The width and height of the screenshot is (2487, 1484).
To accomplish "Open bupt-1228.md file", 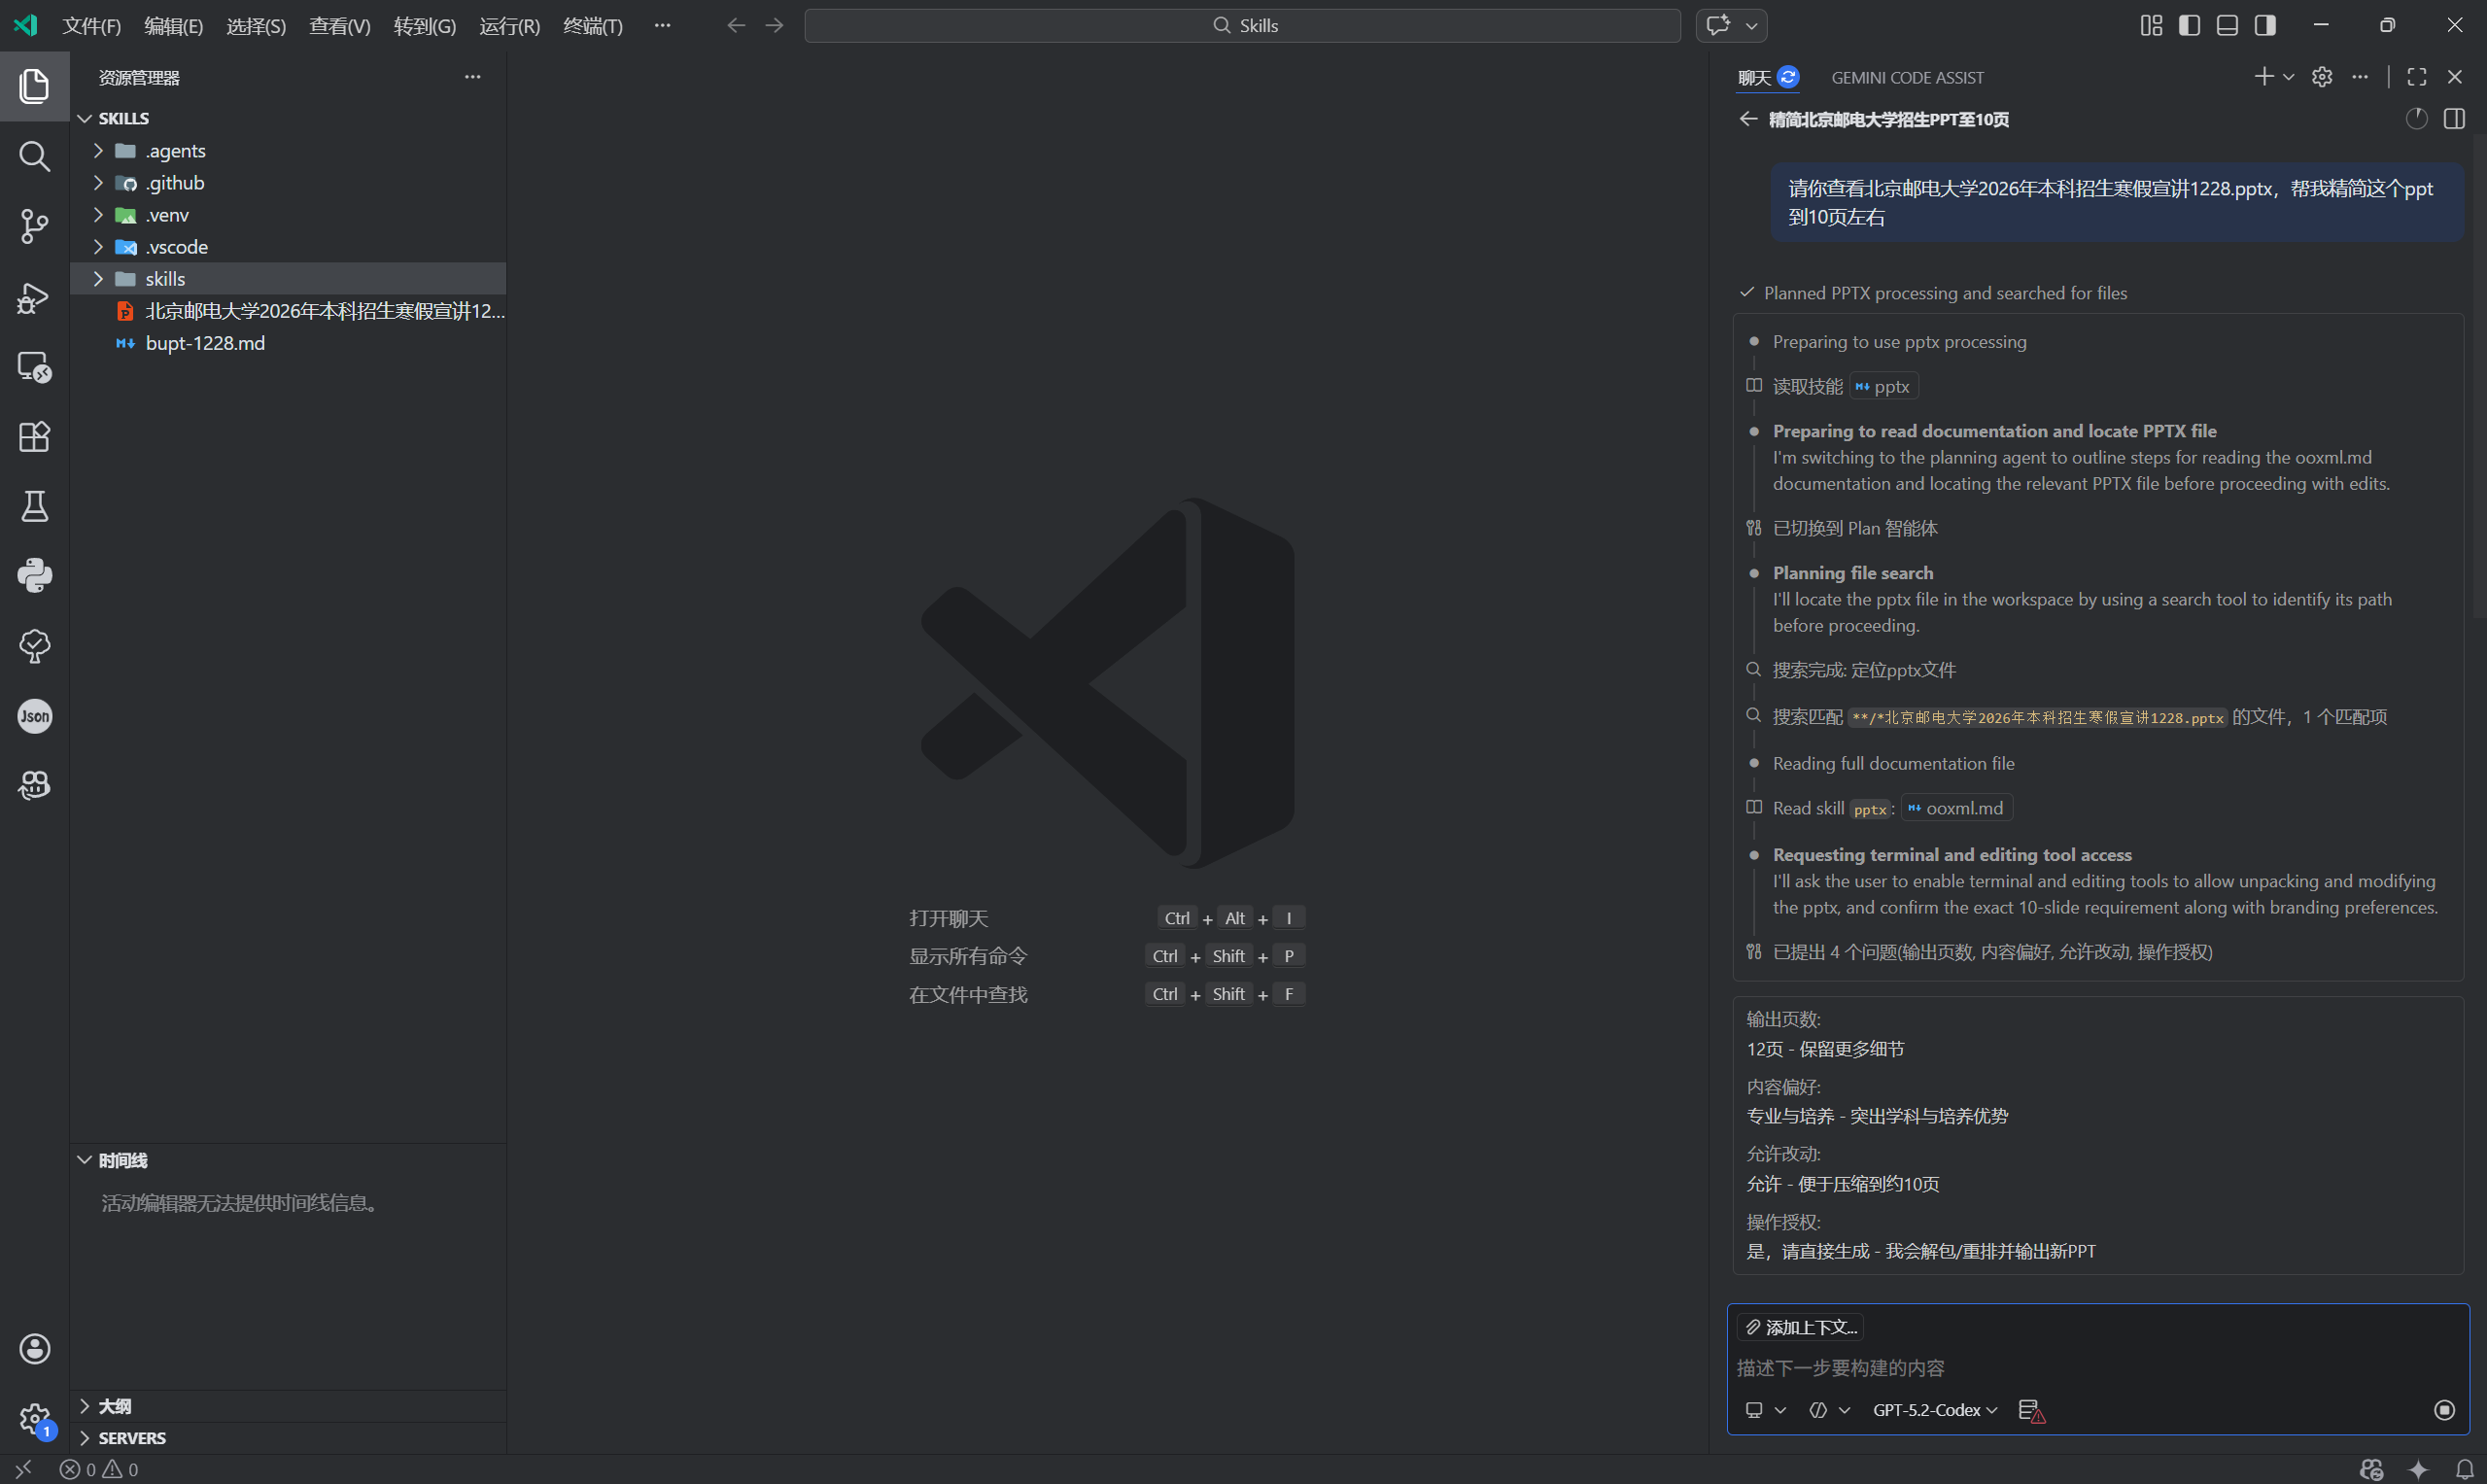I will point(205,343).
